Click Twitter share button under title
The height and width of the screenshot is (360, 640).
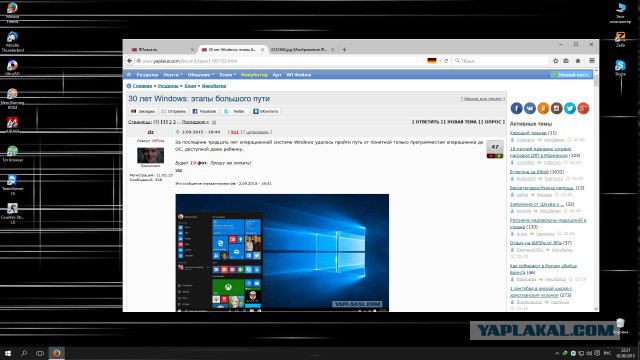[235, 111]
